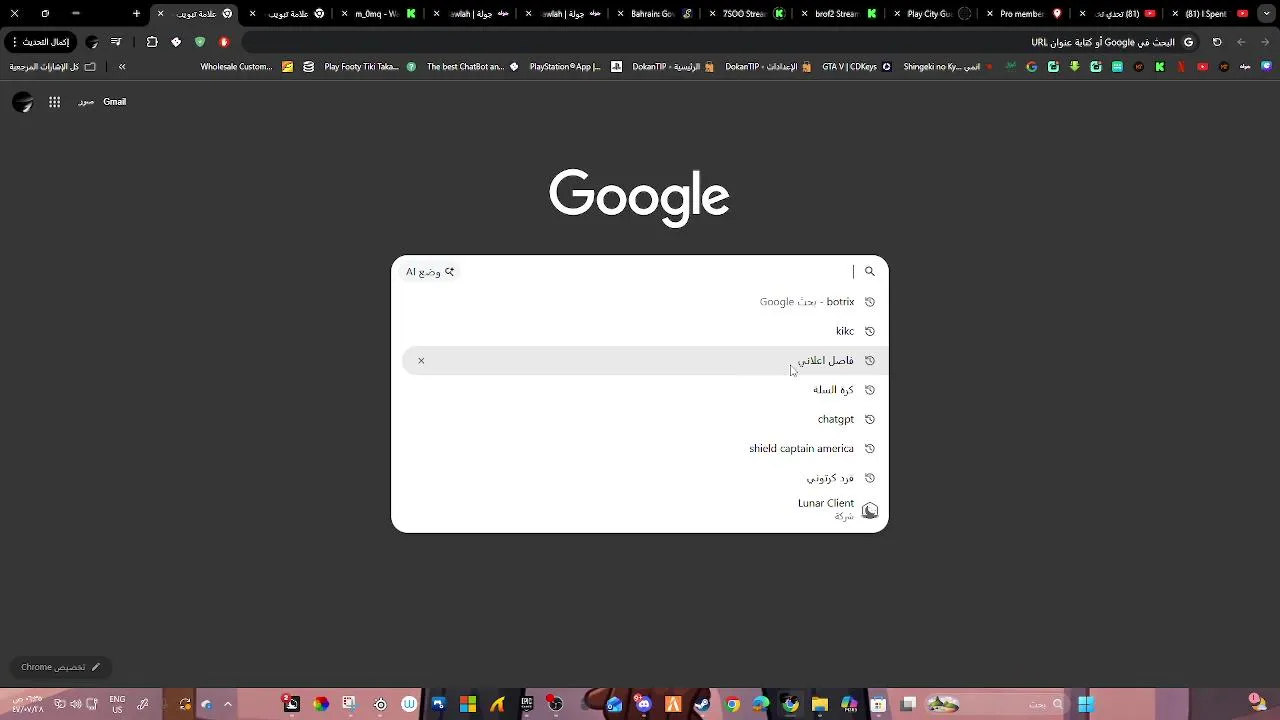Reload the page
This screenshot has height=720, width=1280.
[1217, 42]
